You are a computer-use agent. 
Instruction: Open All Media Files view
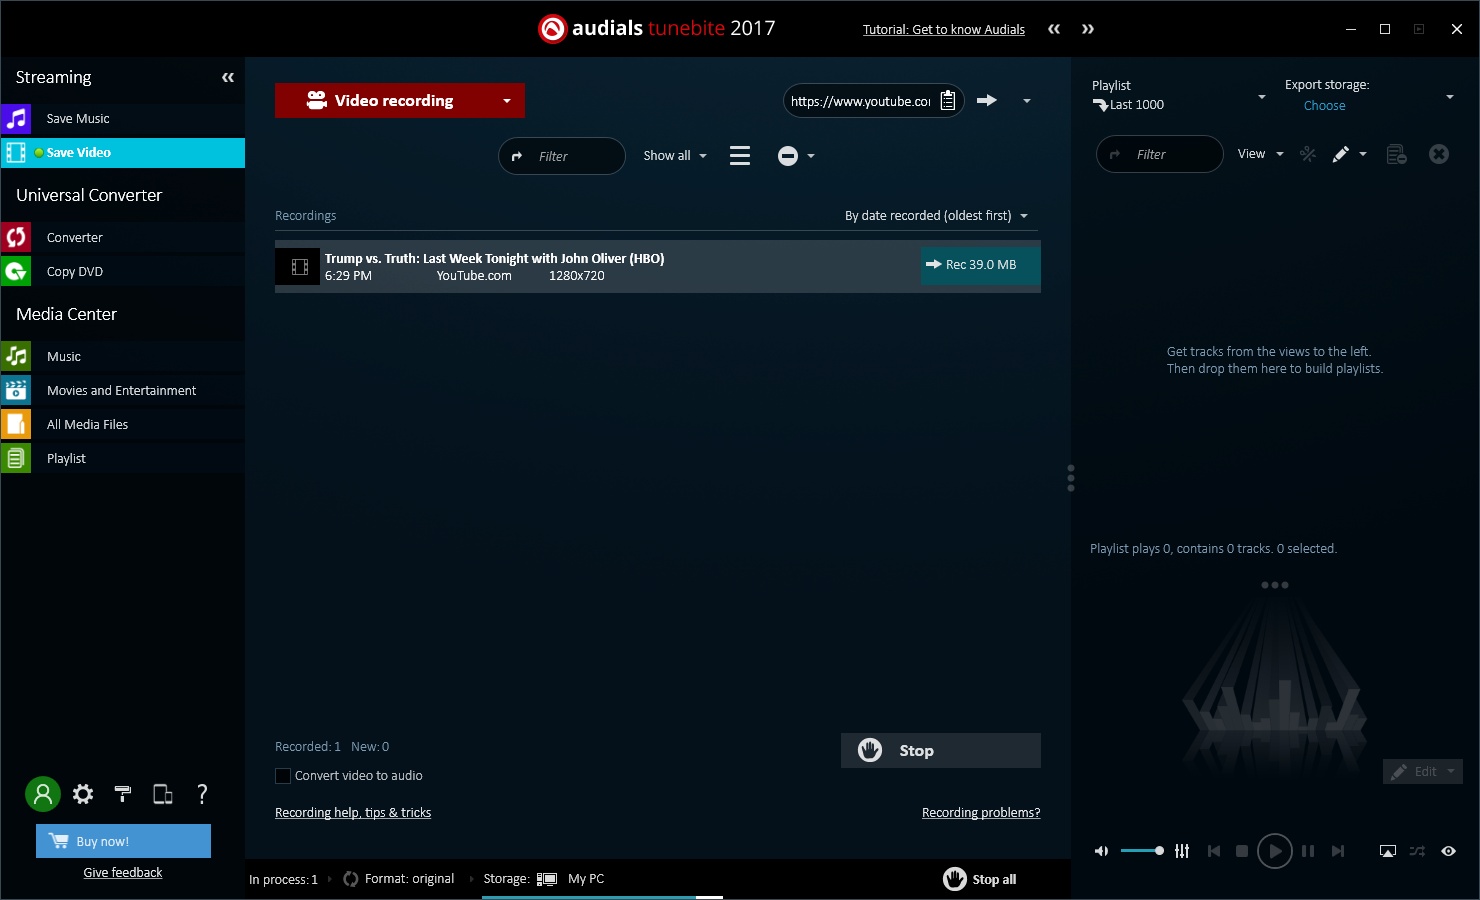pos(122,424)
